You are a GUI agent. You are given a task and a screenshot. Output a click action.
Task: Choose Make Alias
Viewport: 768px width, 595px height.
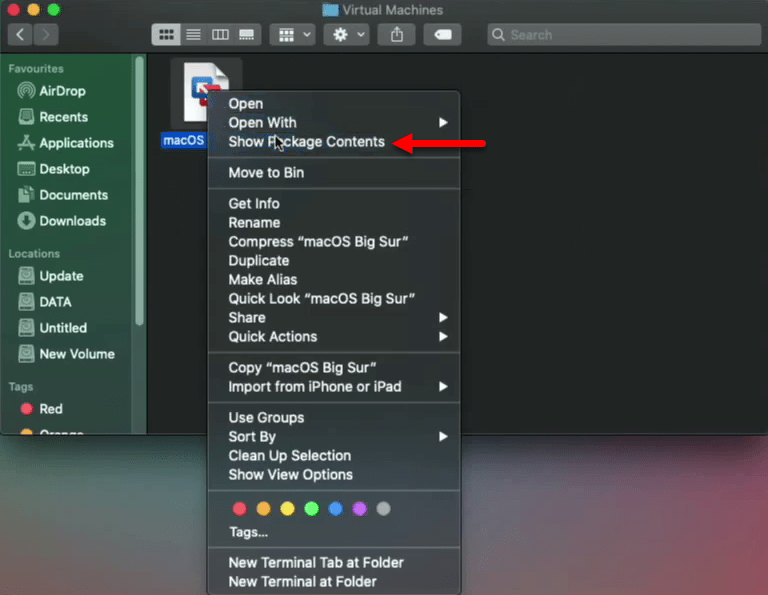(334, 280)
